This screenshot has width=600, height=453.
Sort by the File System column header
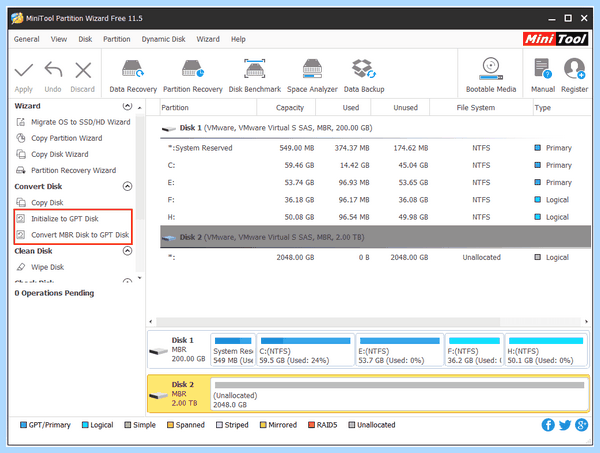click(x=481, y=108)
